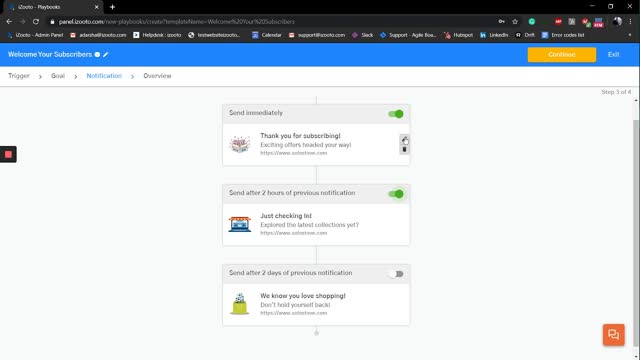Close the iZooto - Playbooks tab
Screen dimensions: 640x360
(97, 7)
